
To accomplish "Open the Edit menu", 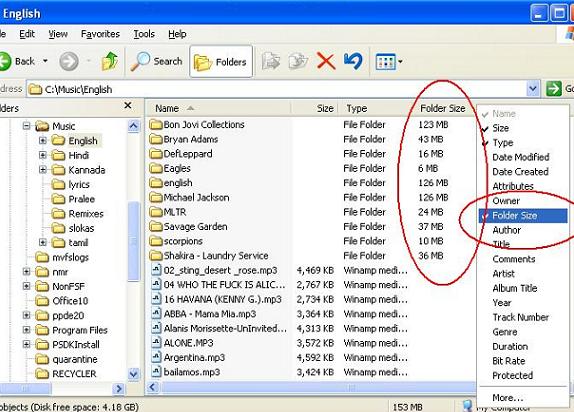I will 27,34.
